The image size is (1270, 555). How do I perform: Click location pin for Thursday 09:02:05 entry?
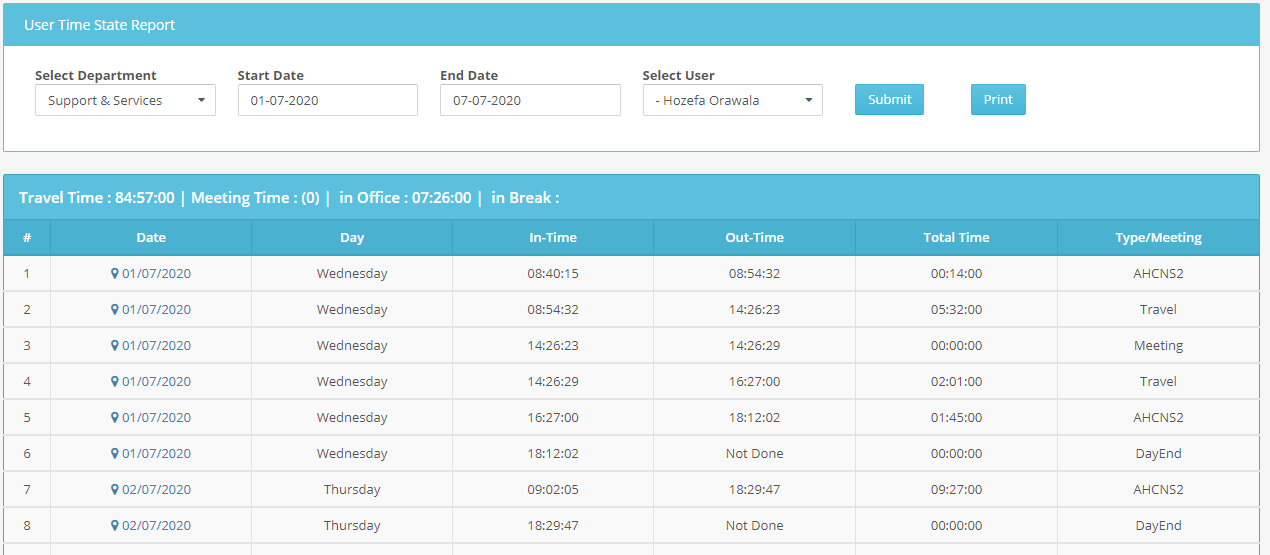coord(115,490)
